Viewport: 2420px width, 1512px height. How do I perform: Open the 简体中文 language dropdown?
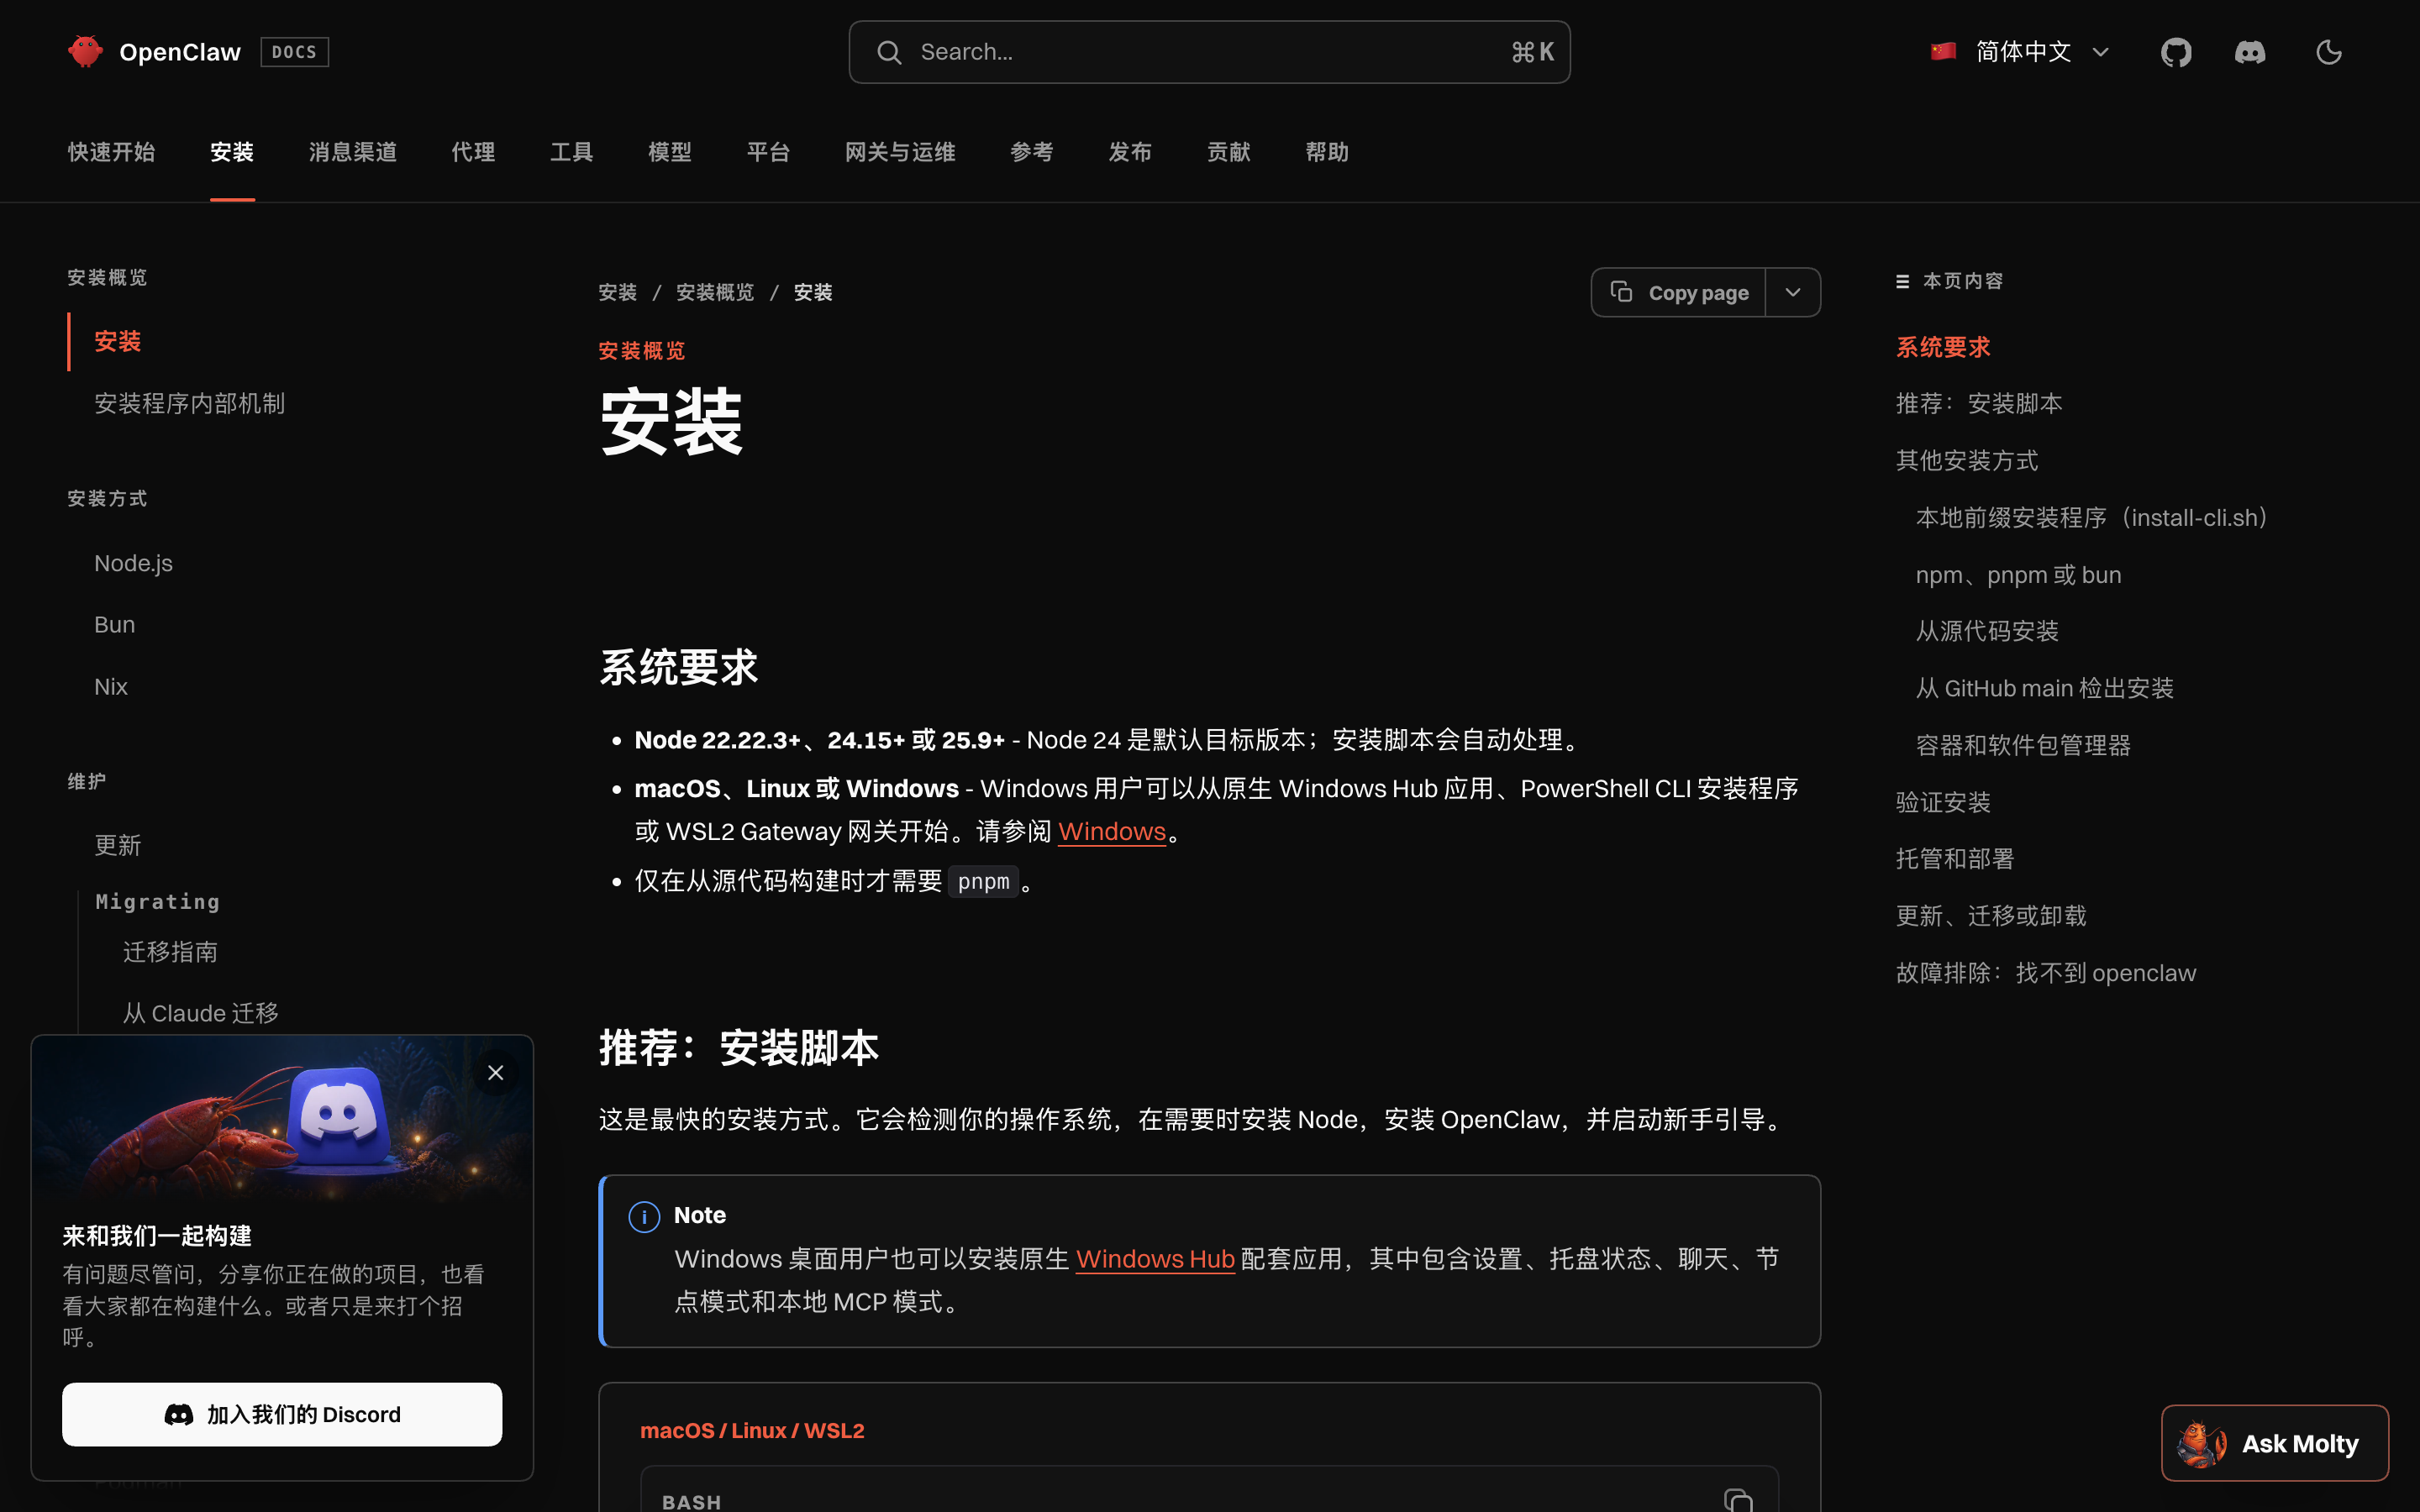coord(2019,52)
